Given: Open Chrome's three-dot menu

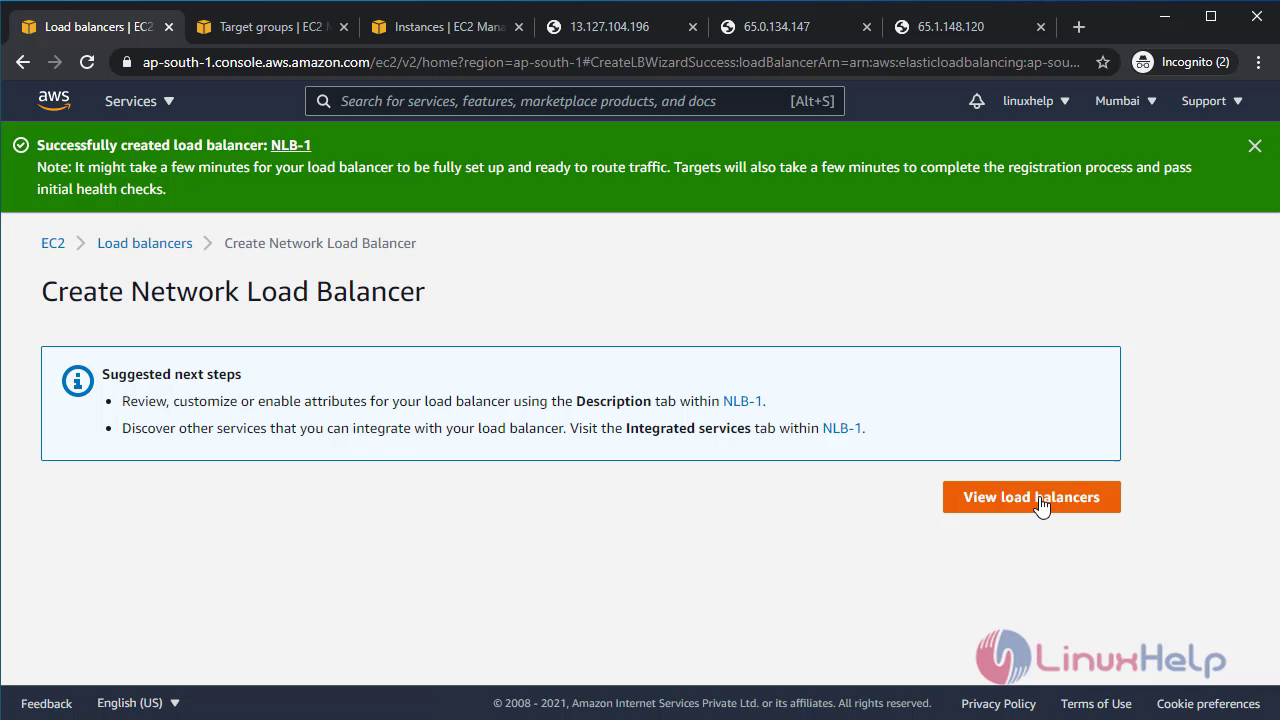Looking at the screenshot, I should click(x=1257, y=62).
